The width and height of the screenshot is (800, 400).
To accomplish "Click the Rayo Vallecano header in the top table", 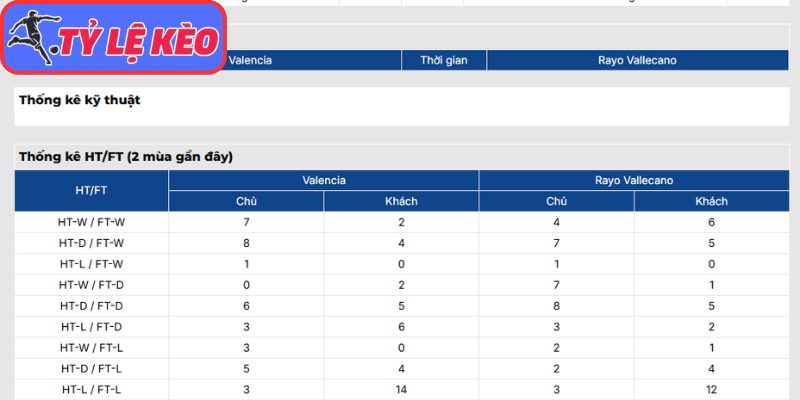I will [x=637, y=60].
